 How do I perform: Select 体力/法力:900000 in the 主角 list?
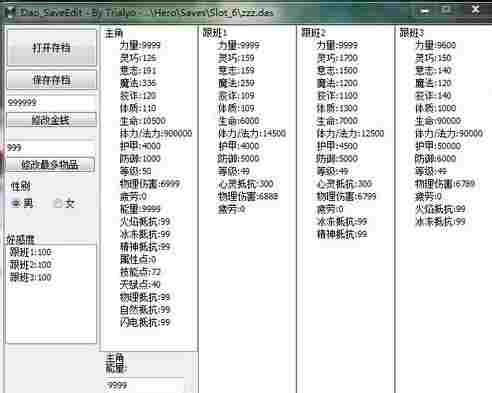pyautogui.click(x=156, y=133)
